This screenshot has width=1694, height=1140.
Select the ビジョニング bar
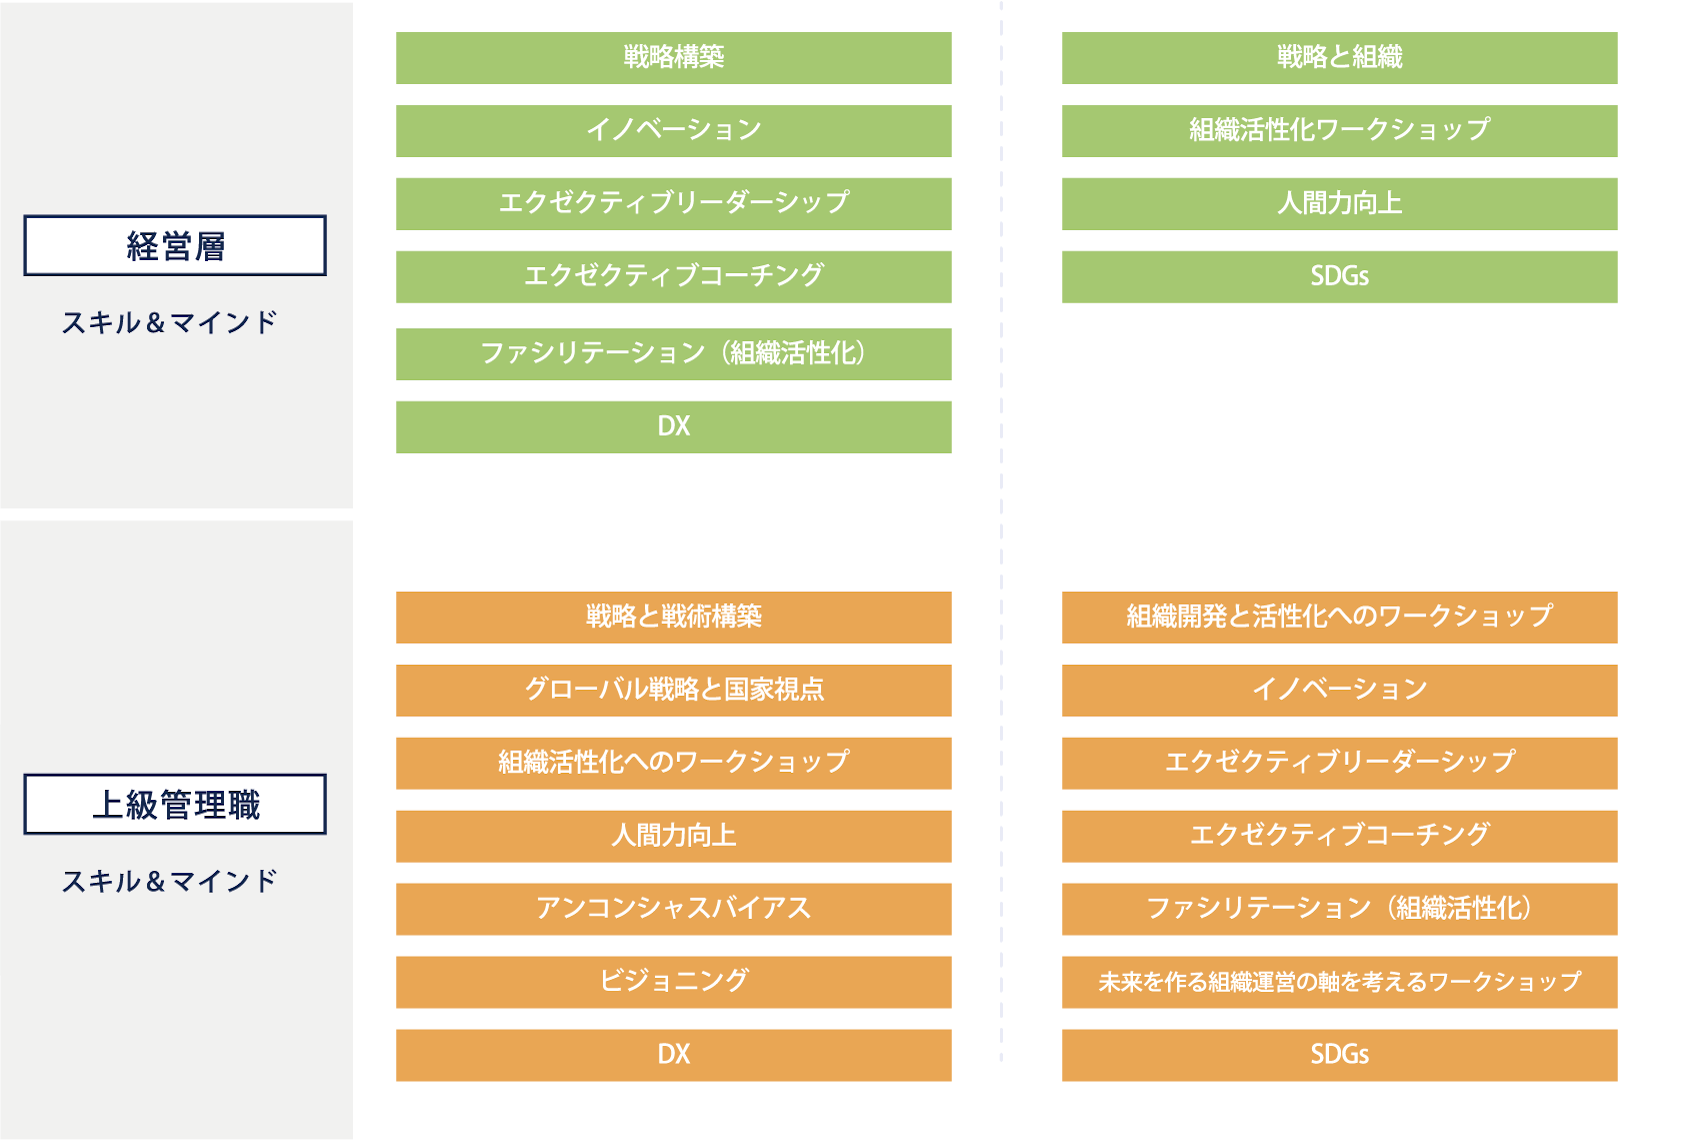(x=673, y=982)
